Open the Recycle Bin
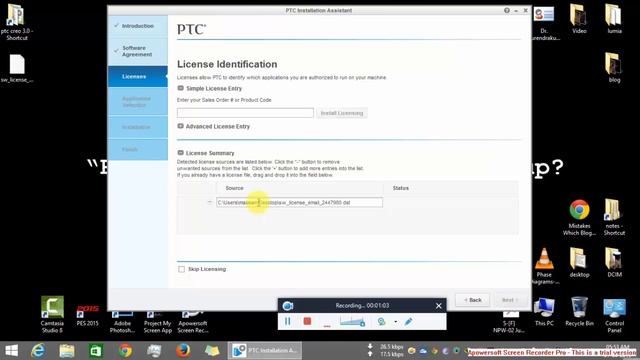Screen dimensions: 640x360 [x=579, y=312]
